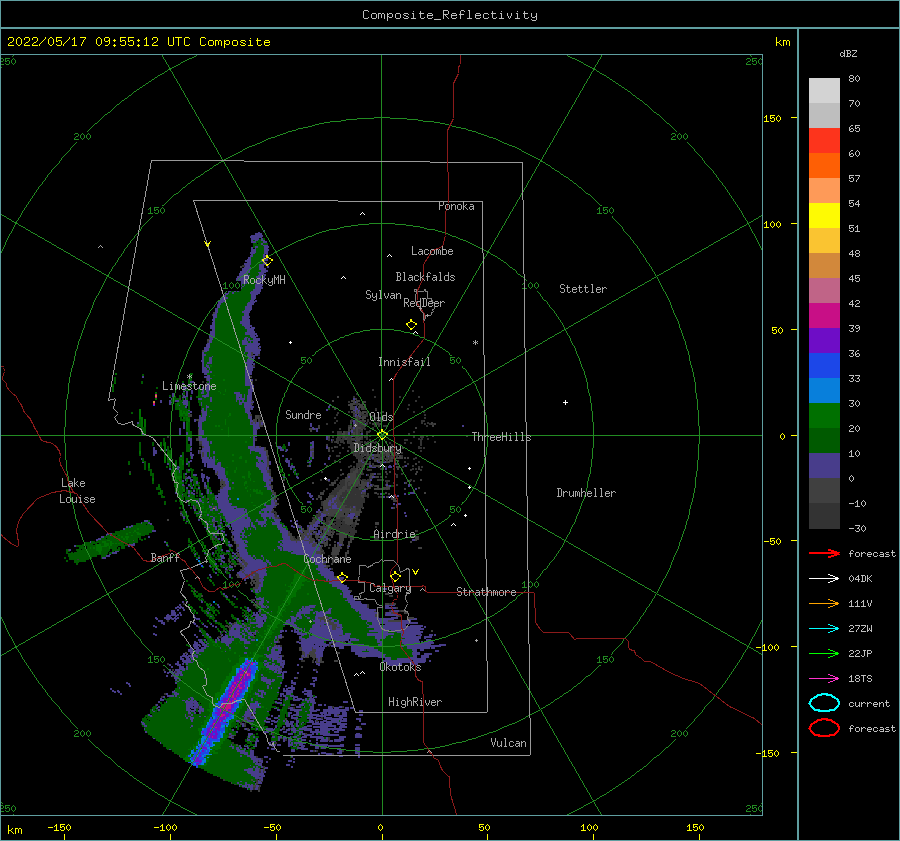The width and height of the screenshot is (900, 841).
Task: Click the Limestone label
Action: [x=189, y=386]
